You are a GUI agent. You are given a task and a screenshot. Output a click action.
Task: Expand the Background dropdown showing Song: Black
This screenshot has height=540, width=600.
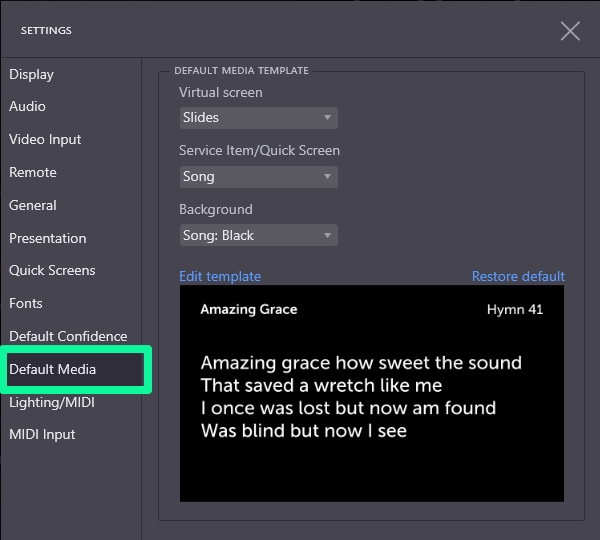tap(258, 236)
